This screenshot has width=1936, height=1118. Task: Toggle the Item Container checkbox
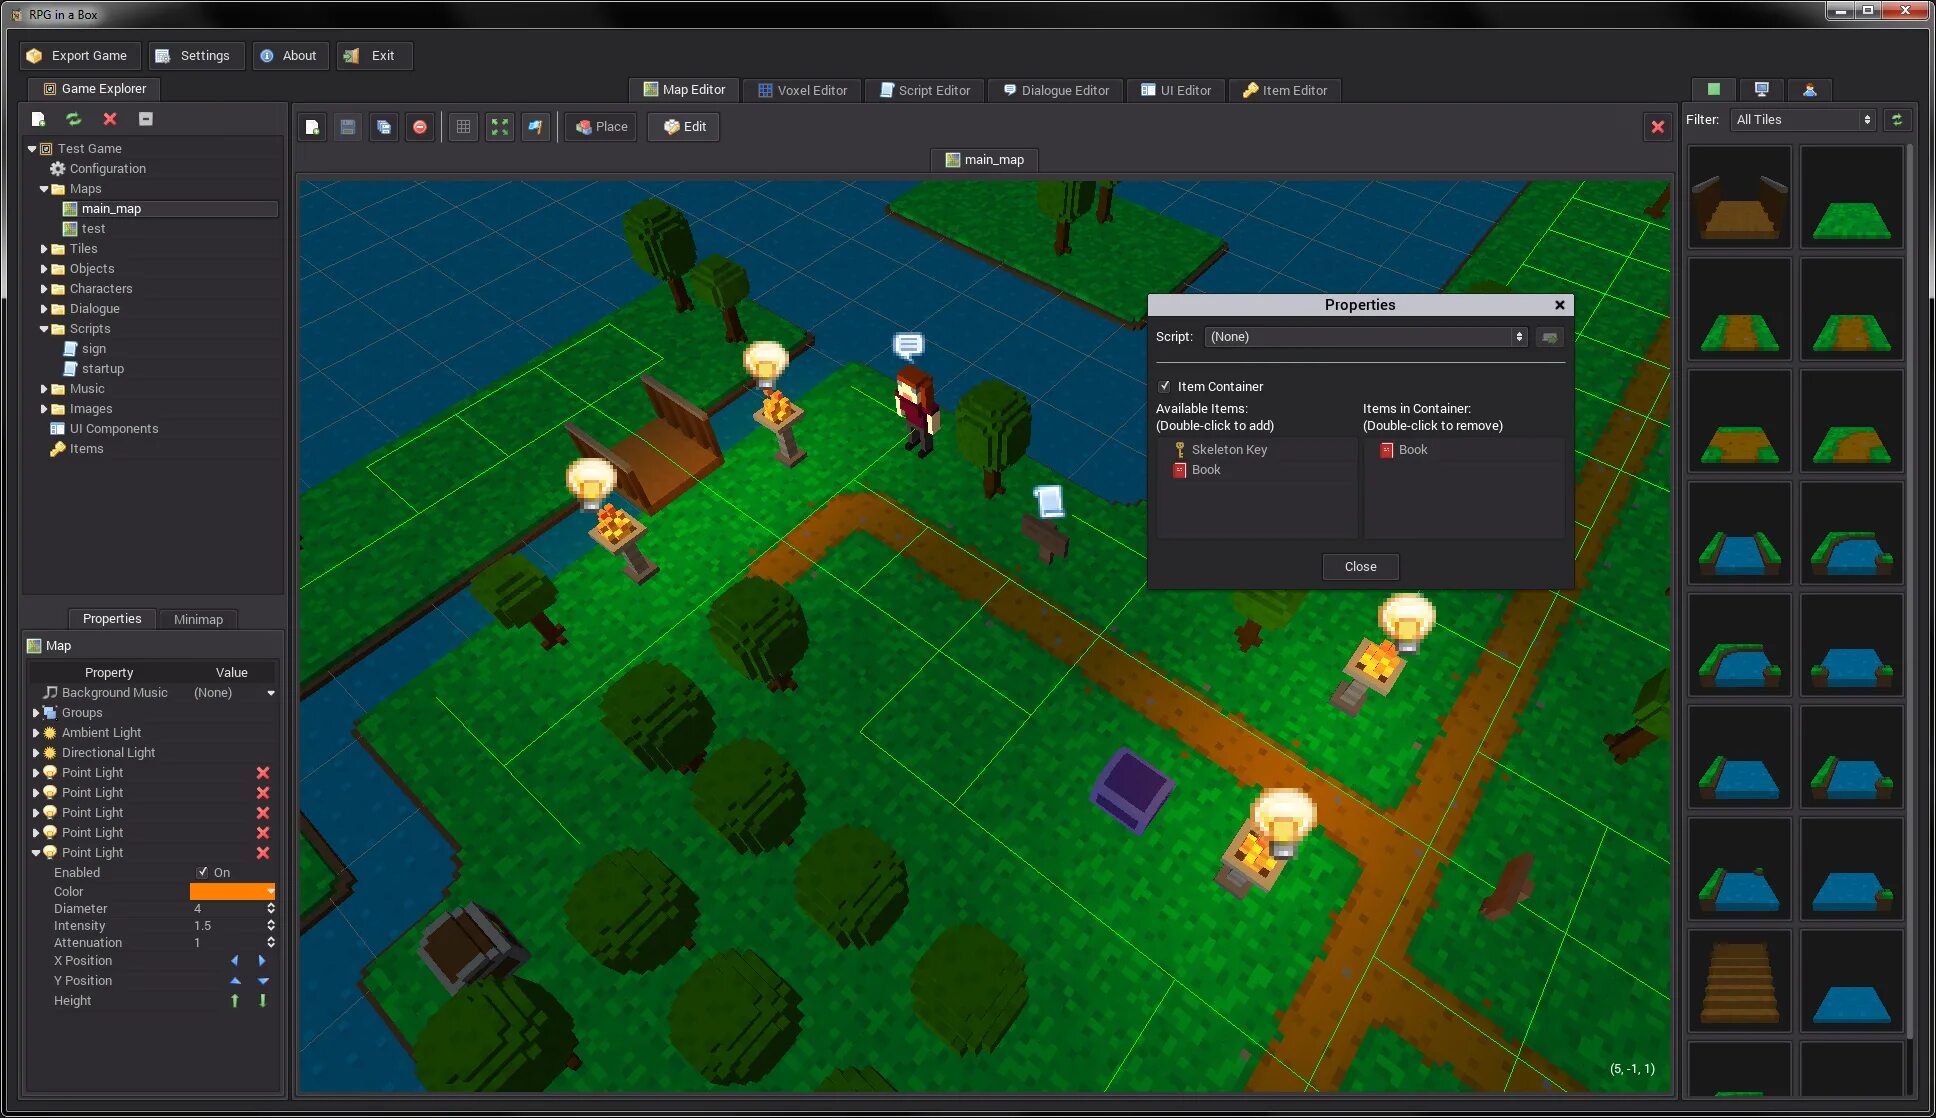coord(1164,385)
